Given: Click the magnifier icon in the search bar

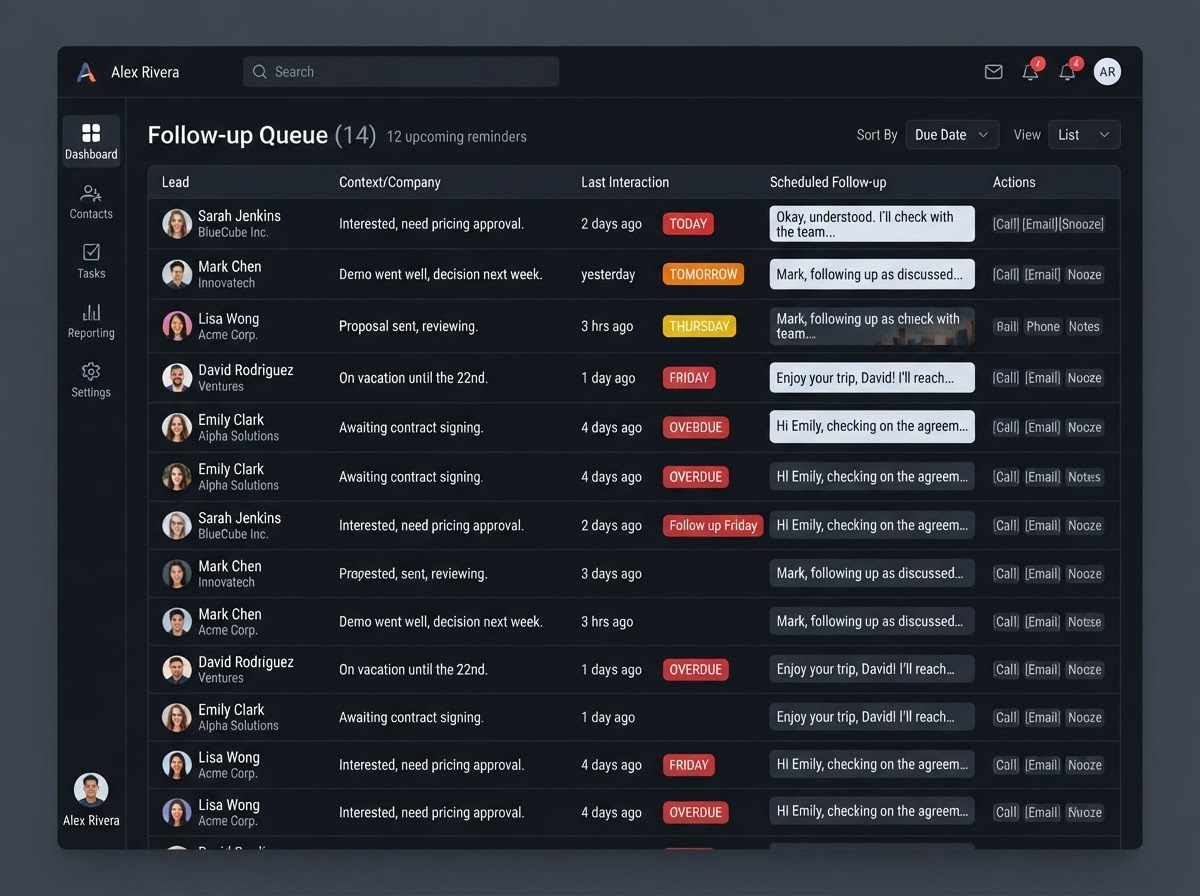Looking at the screenshot, I should (x=260, y=72).
